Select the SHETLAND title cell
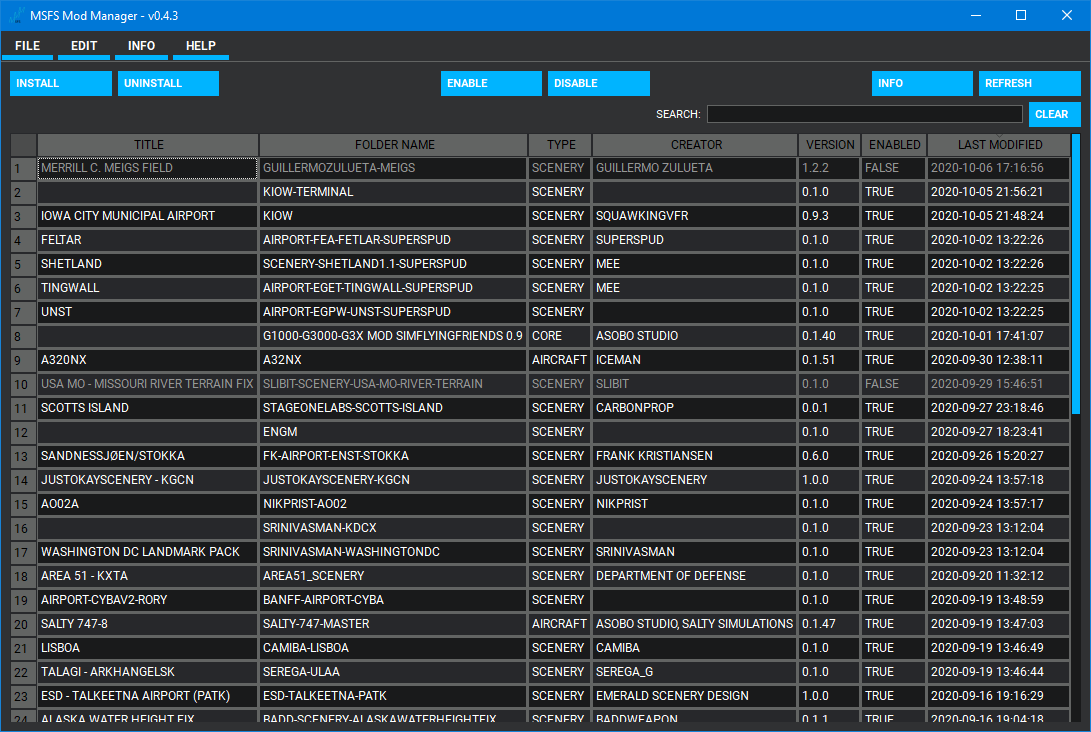 (148, 264)
